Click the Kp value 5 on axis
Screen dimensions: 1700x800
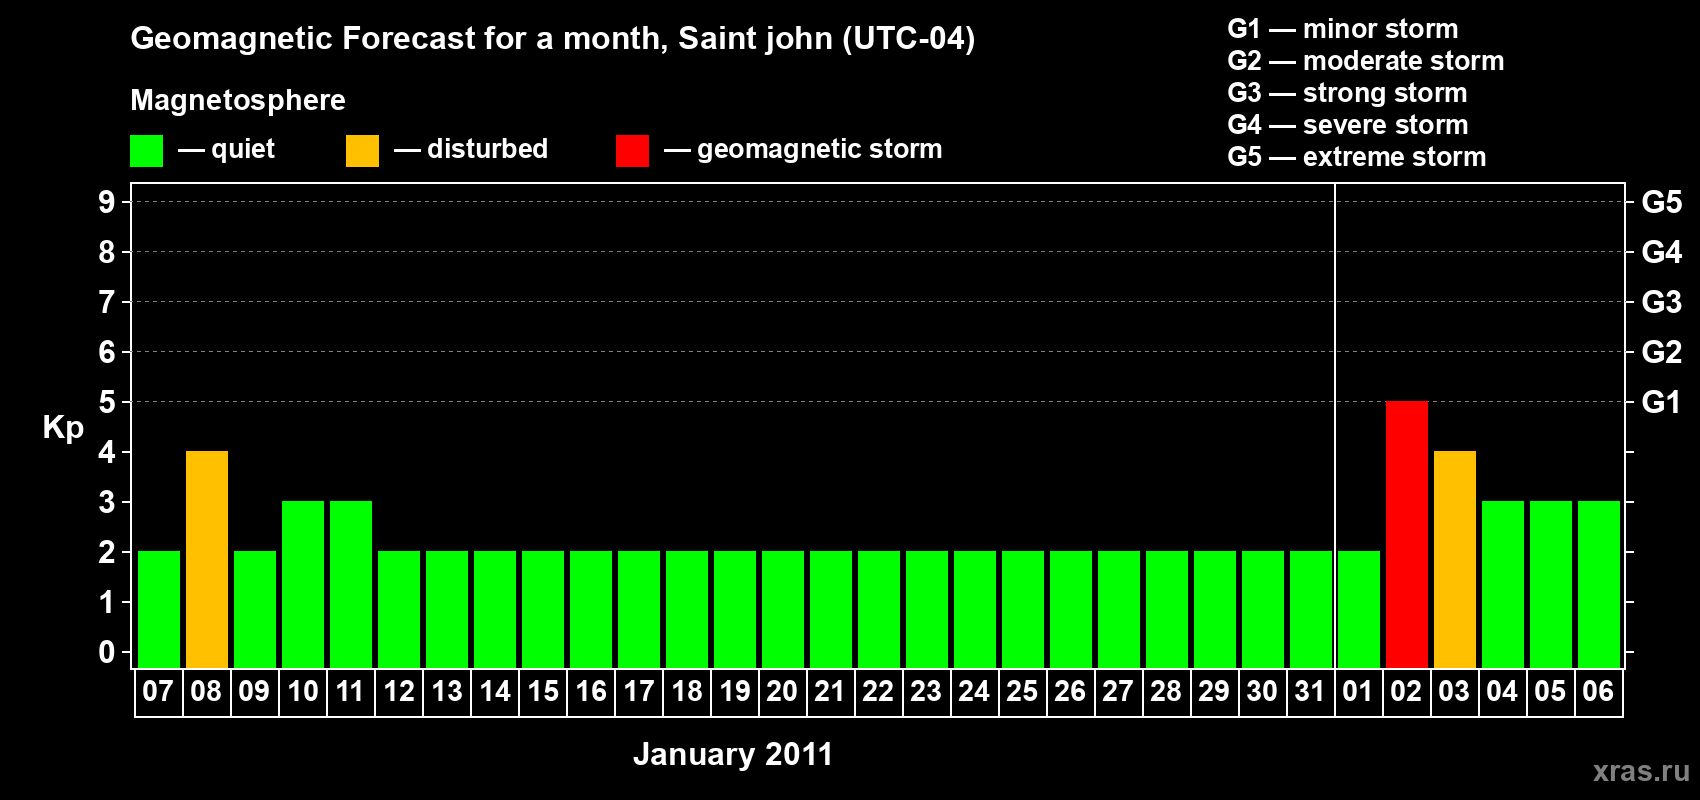(x=107, y=402)
